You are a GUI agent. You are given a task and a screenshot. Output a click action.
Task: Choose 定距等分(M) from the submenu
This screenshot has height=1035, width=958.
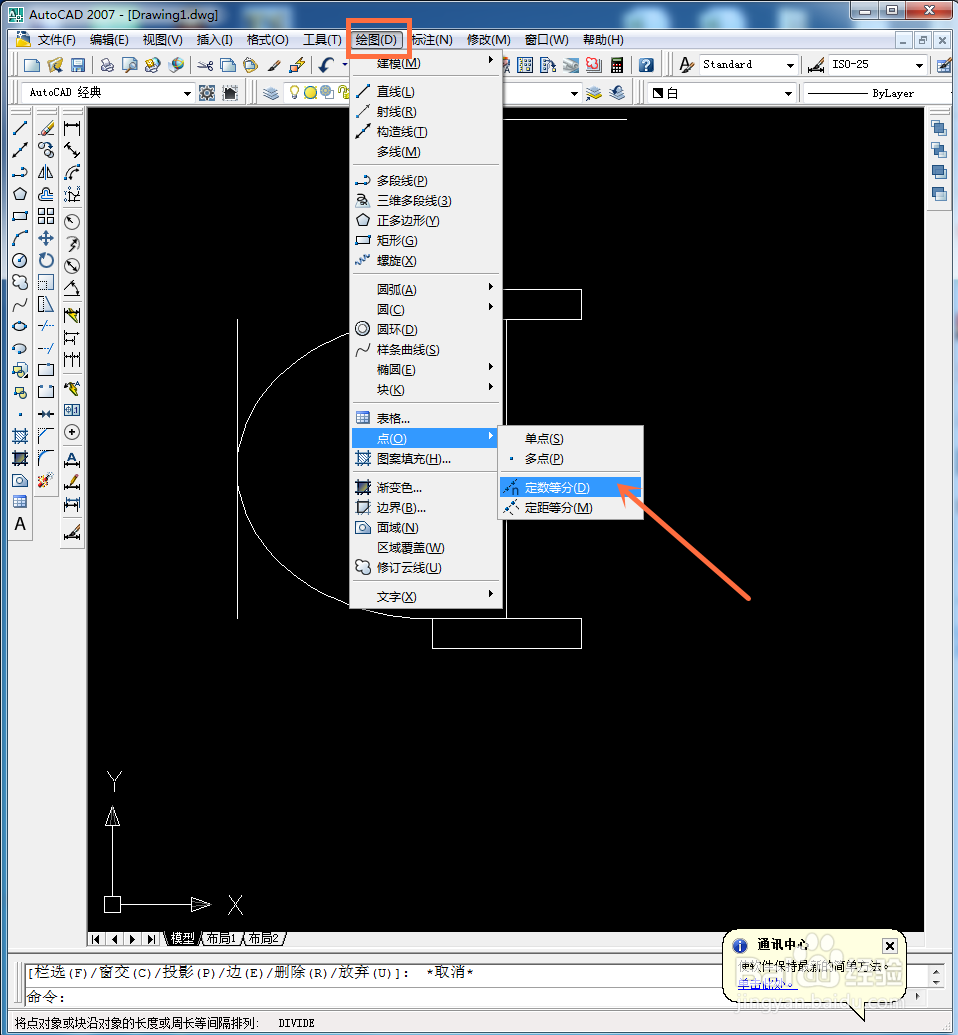[x=570, y=508]
